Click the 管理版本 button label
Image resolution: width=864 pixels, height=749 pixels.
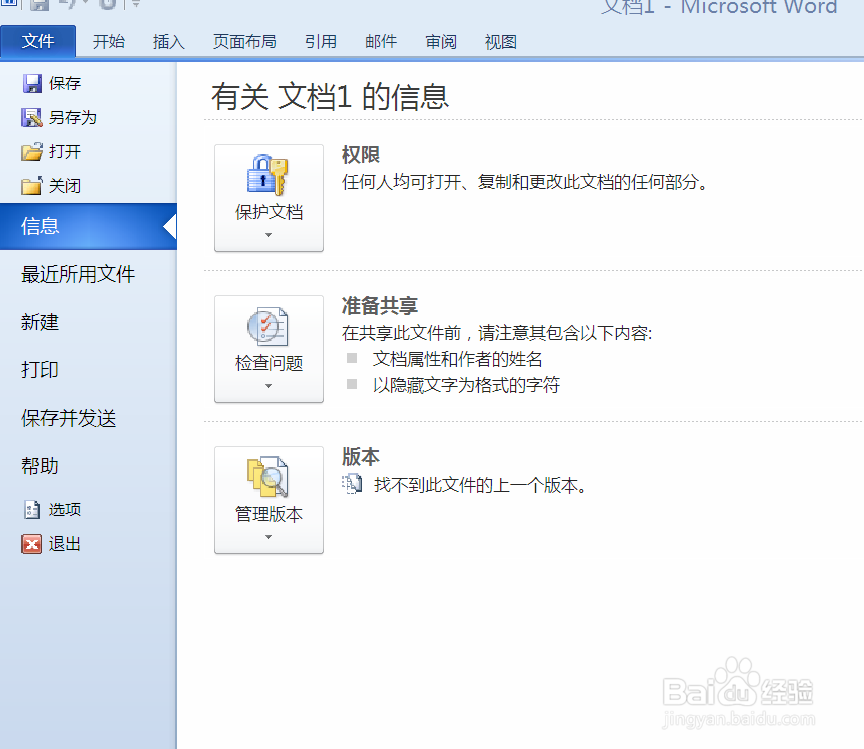269,514
